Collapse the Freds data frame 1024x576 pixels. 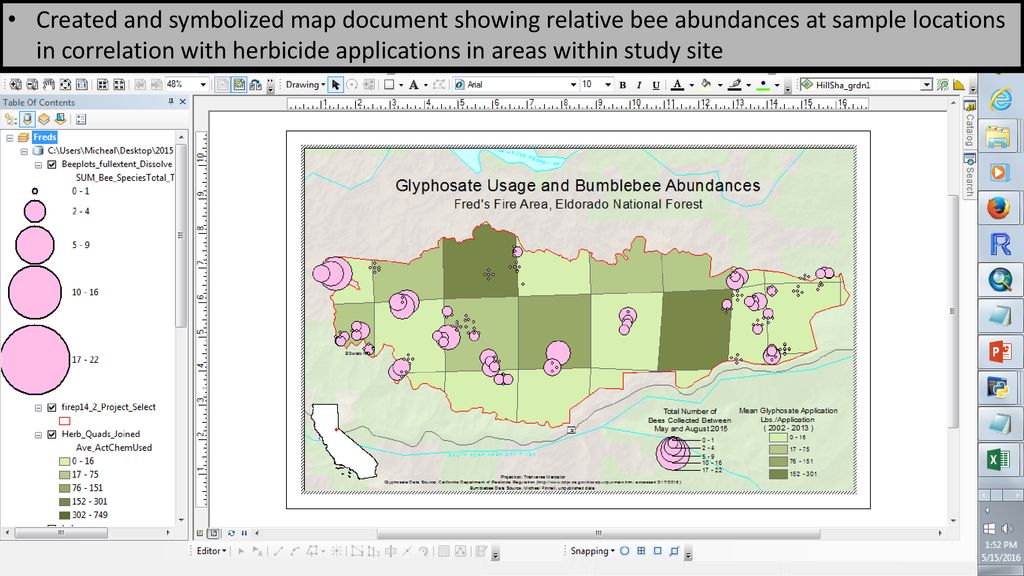(x=10, y=137)
